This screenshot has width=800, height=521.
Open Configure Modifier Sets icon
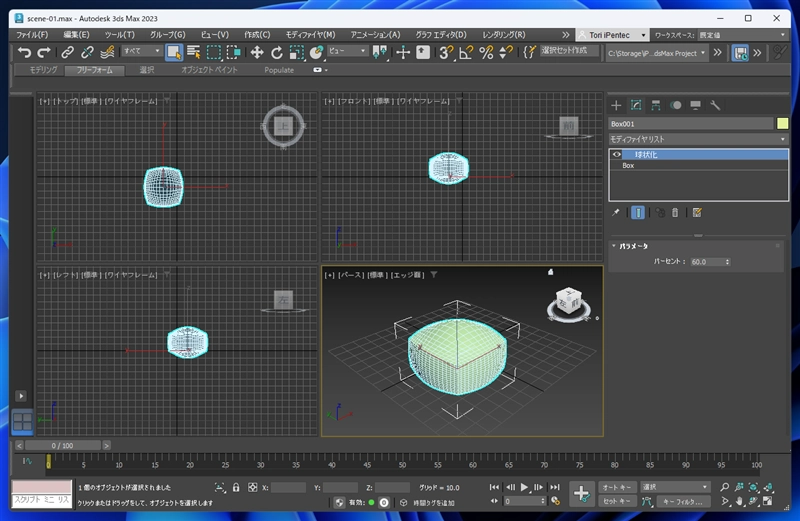(x=697, y=213)
